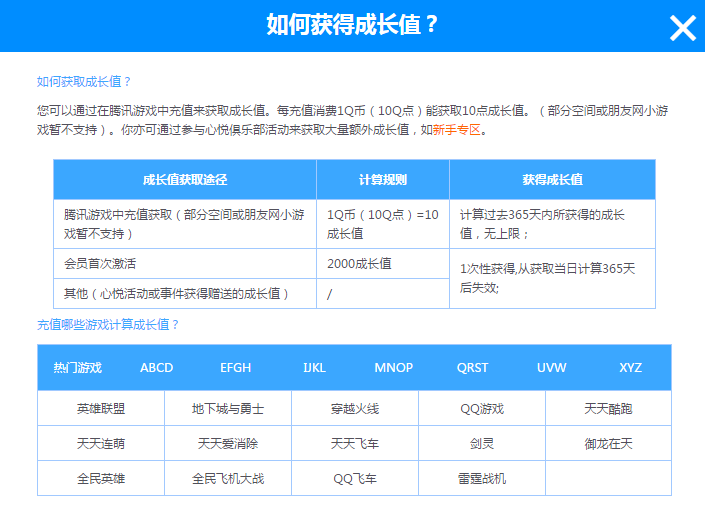The width and height of the screenshot is (705, 508).
Task: Select the 热门游戏 tab
Action: [x=77, y=368]
